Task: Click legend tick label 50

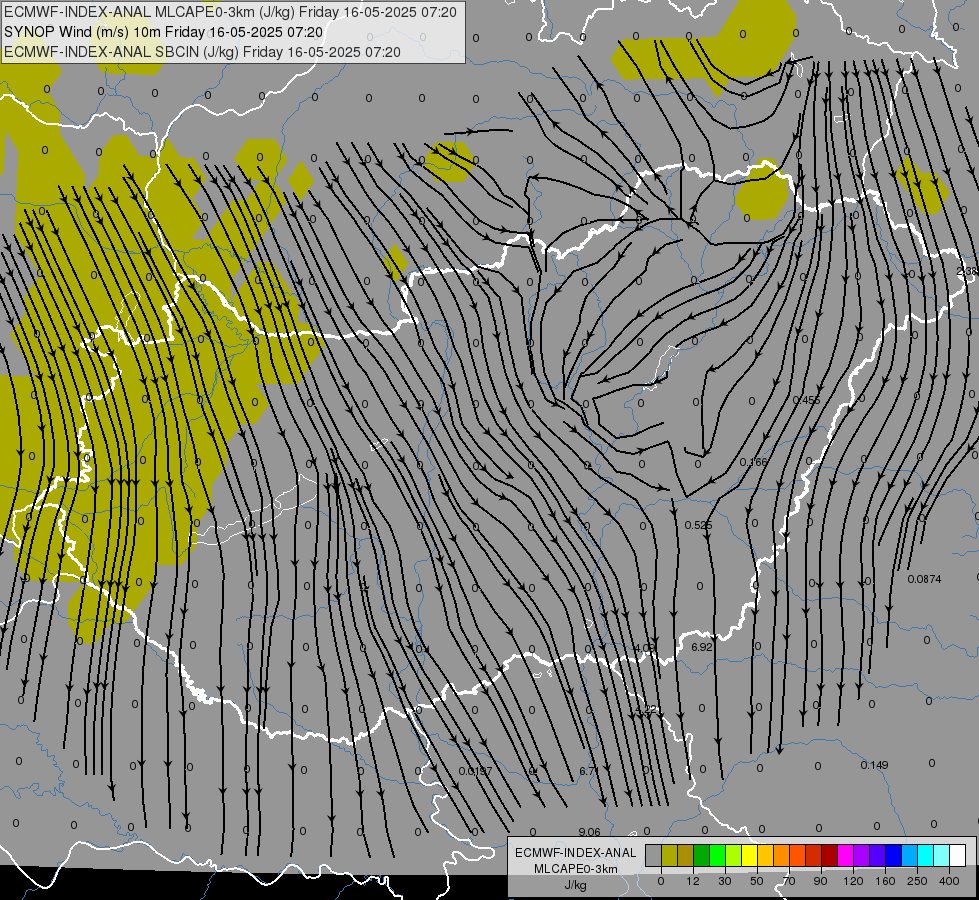Action: [x=757, y=881]
